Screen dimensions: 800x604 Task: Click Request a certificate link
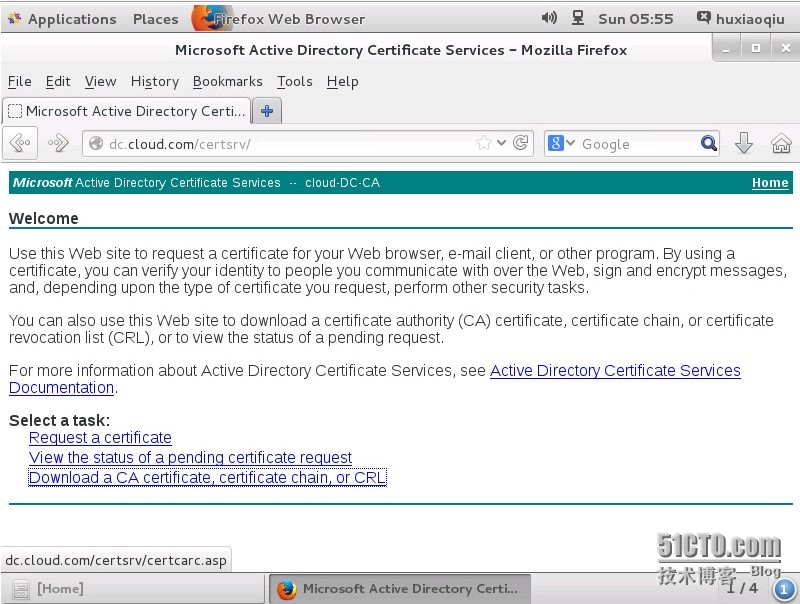click(100, 438)
